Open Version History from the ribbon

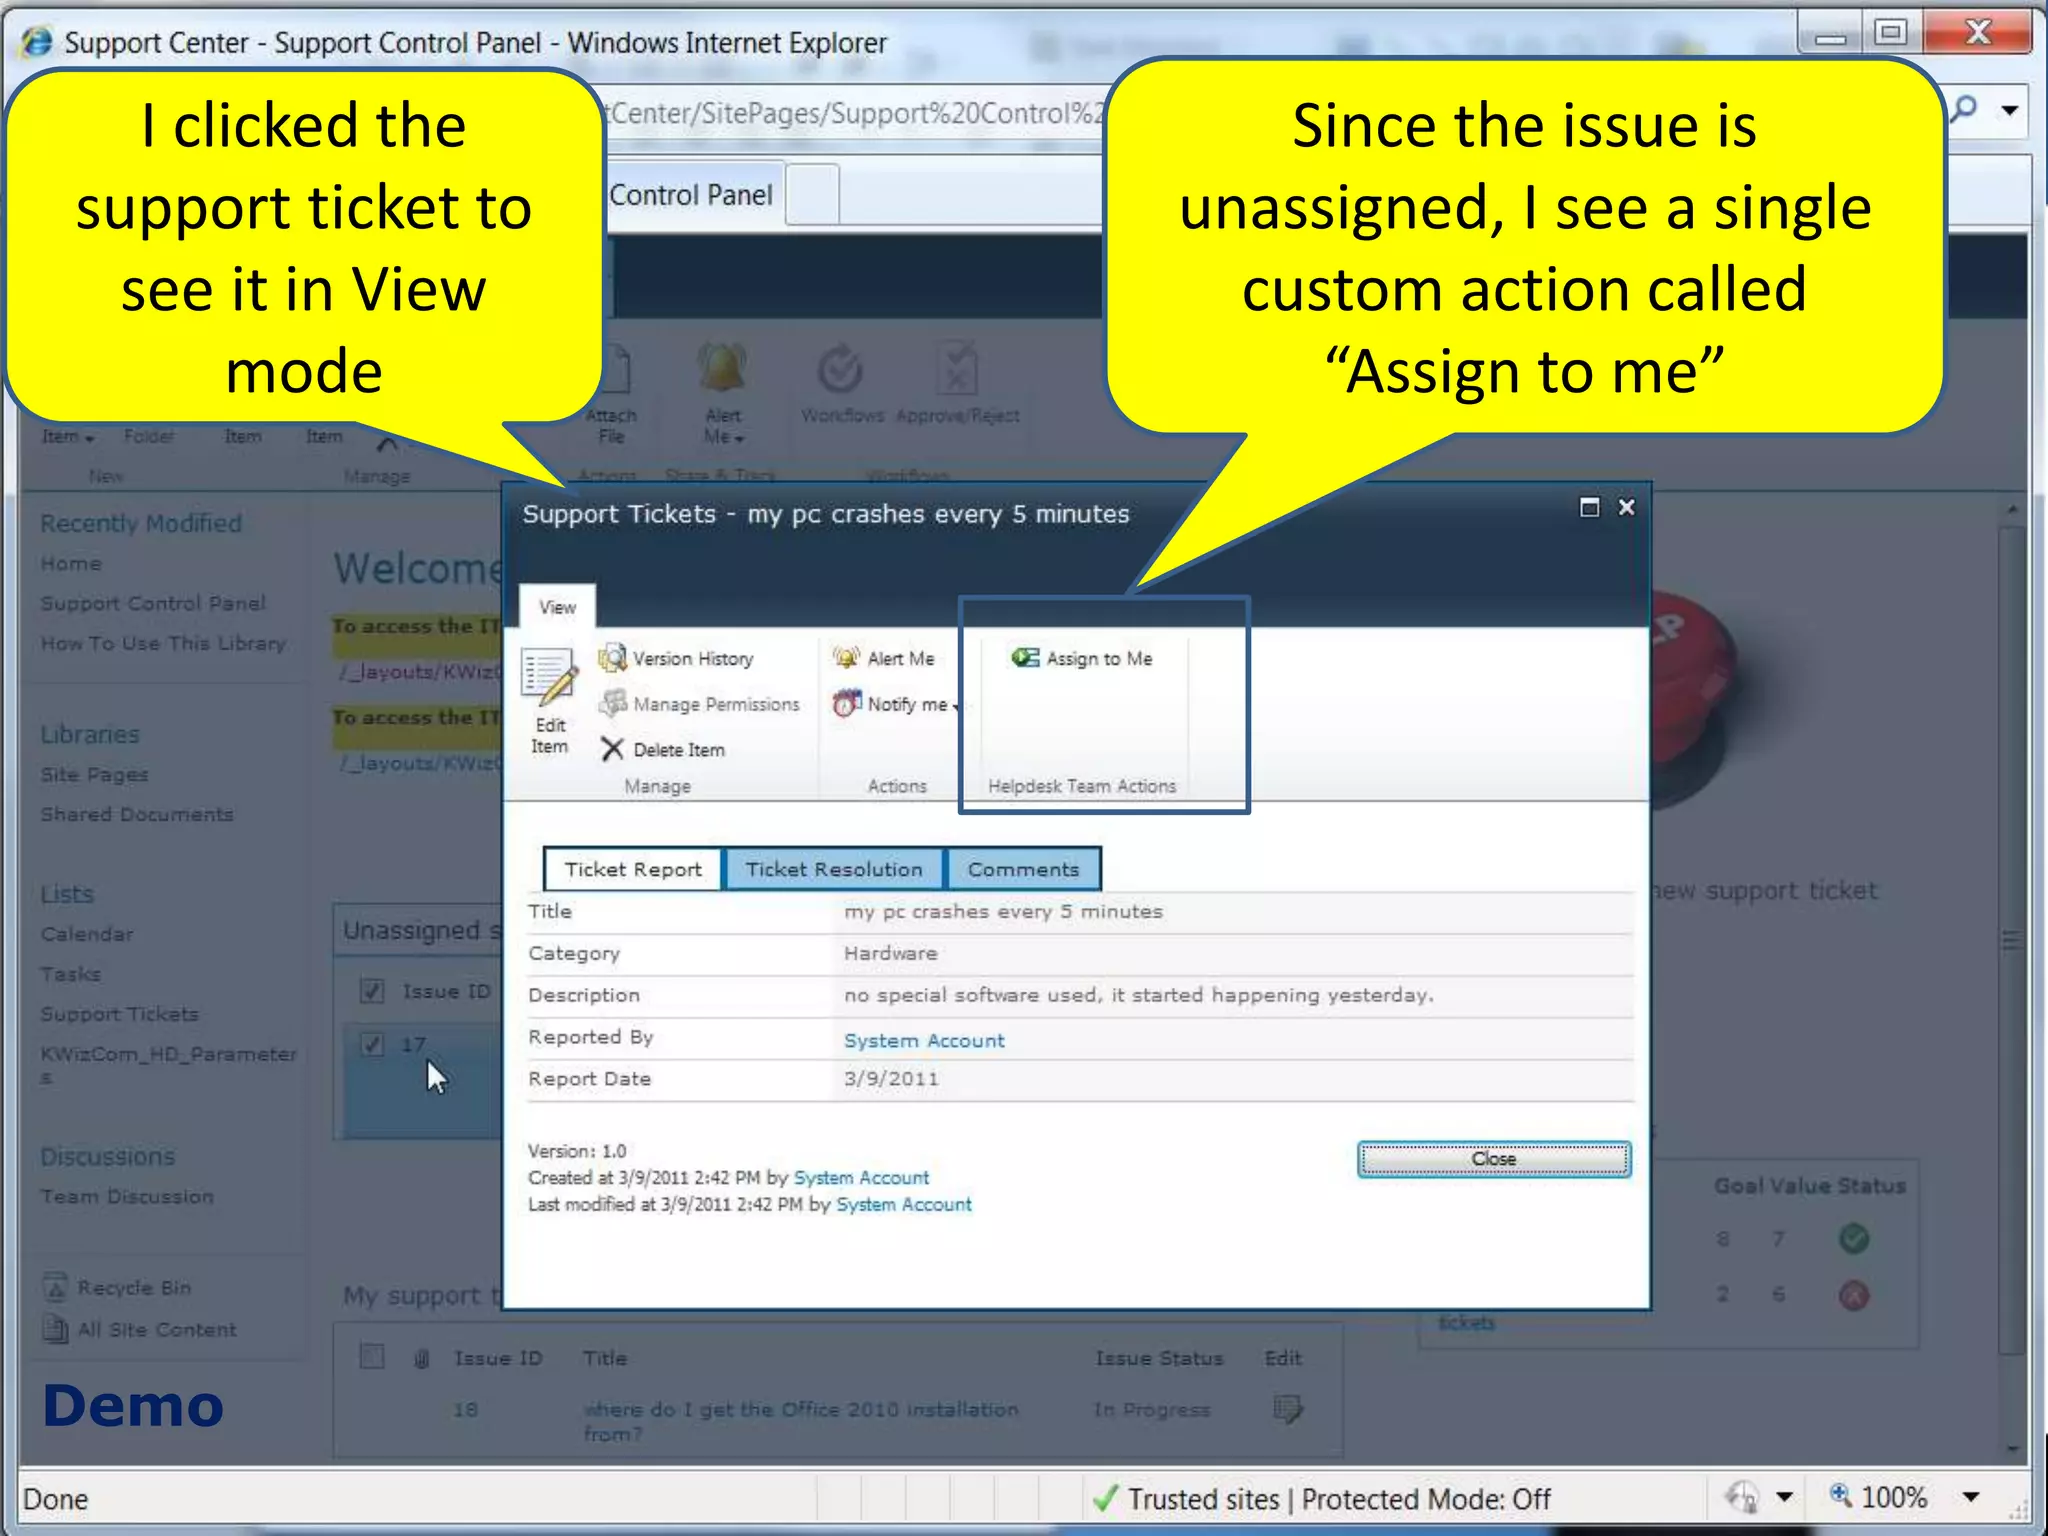tap(676, 658)
